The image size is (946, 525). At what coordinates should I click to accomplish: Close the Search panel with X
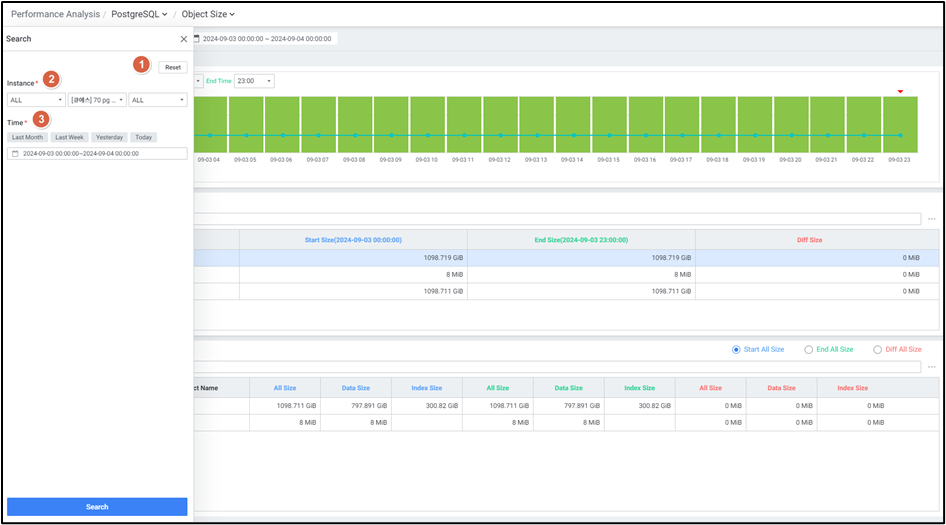(x=183, y=39)
